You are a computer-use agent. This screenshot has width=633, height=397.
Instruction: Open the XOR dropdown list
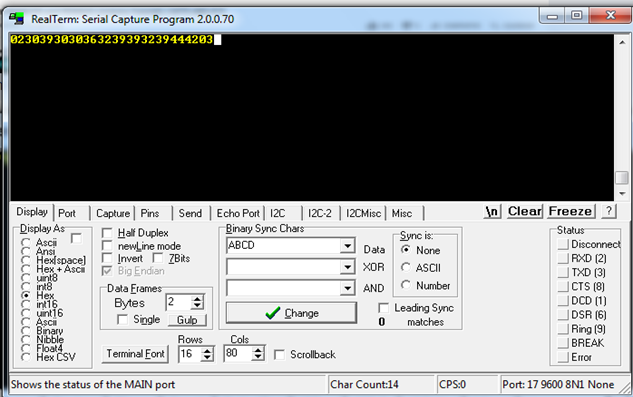click(347, 267)
